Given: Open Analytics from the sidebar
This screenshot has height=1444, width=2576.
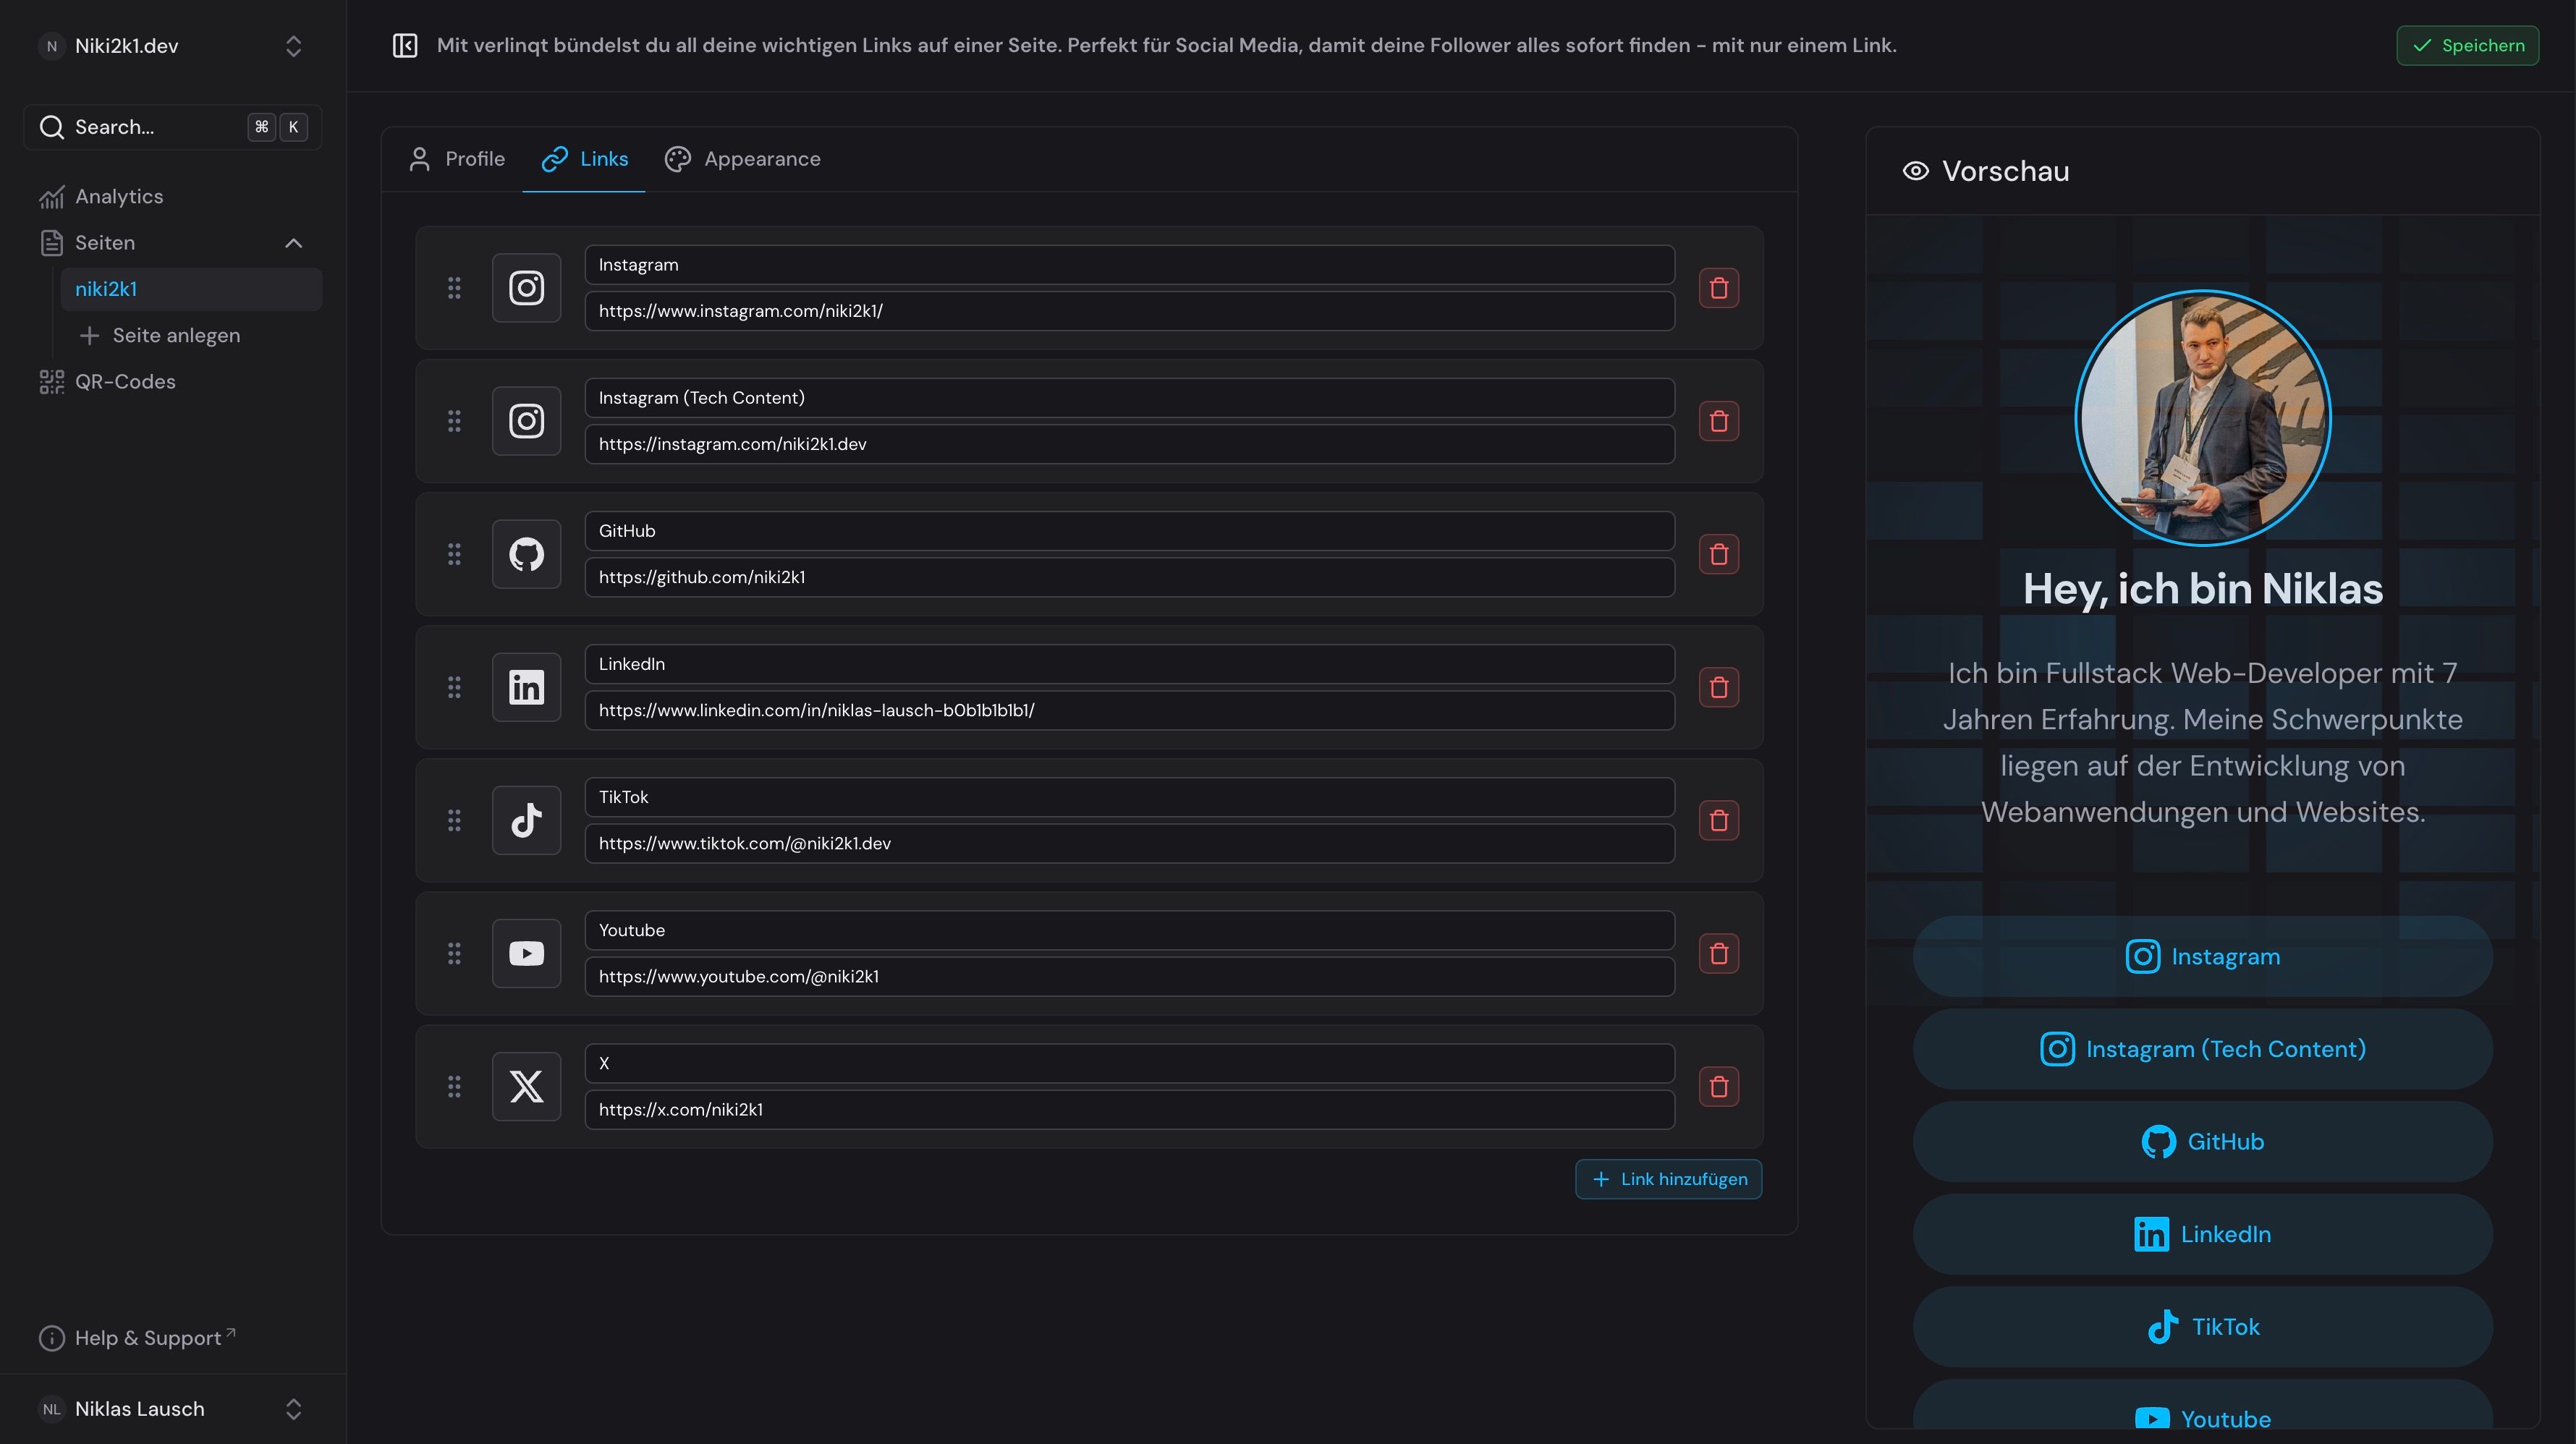Looking at the screenshot, I should (119, 196).
